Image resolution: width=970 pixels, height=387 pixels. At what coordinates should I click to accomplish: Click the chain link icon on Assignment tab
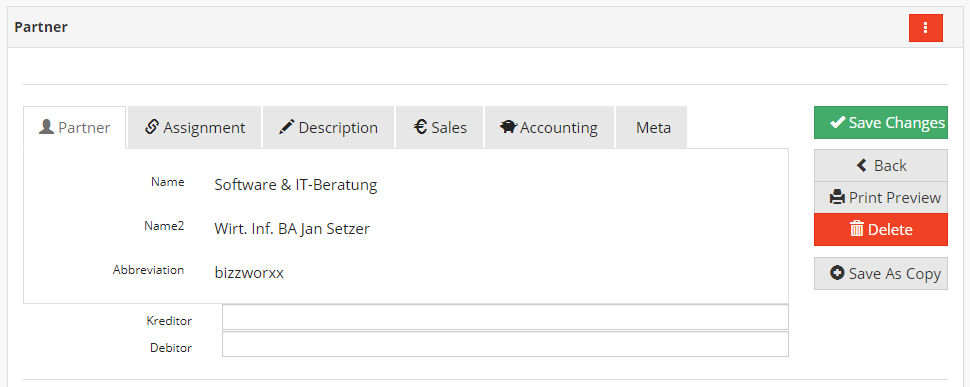(x=152, y=127)
